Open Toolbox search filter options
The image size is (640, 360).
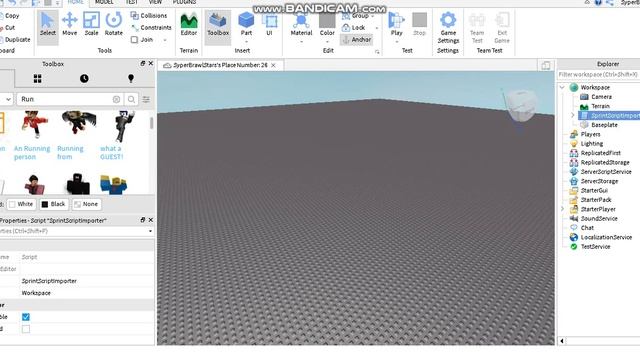(x=146, y=99)
